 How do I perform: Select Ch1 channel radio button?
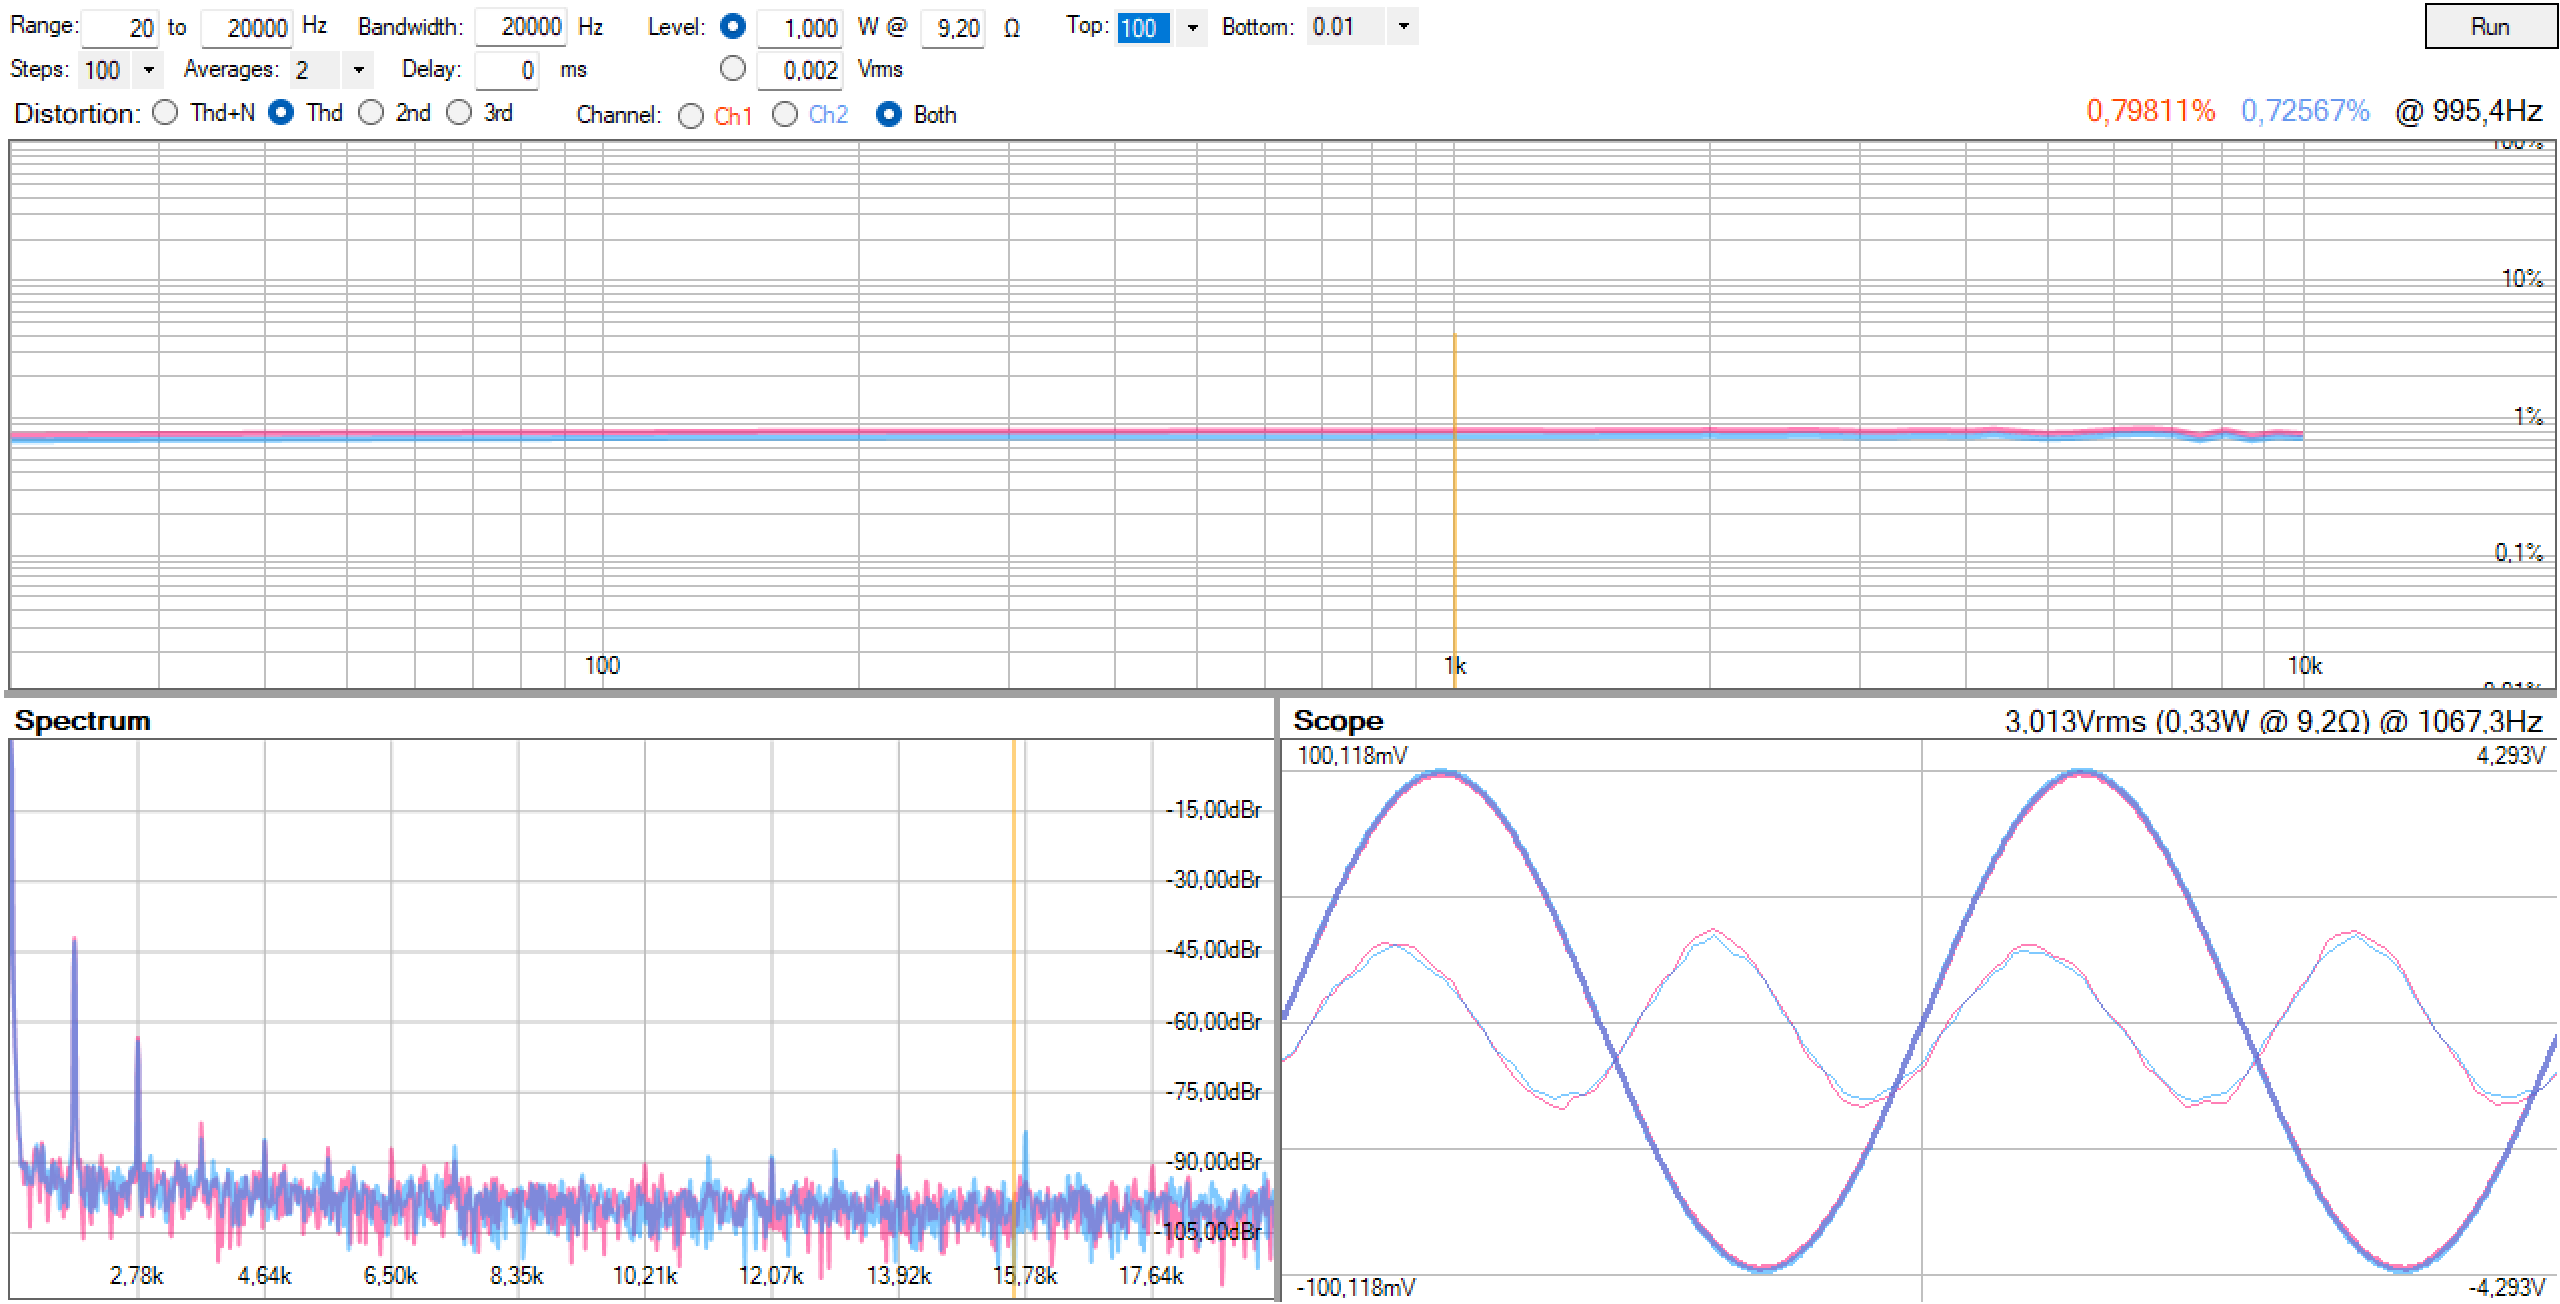point(691,116)
